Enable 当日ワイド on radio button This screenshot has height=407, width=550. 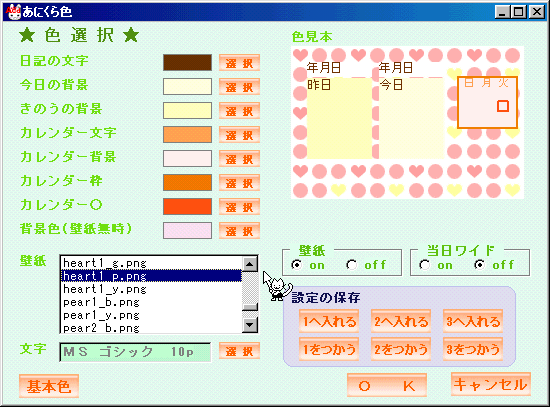(424, 265)
